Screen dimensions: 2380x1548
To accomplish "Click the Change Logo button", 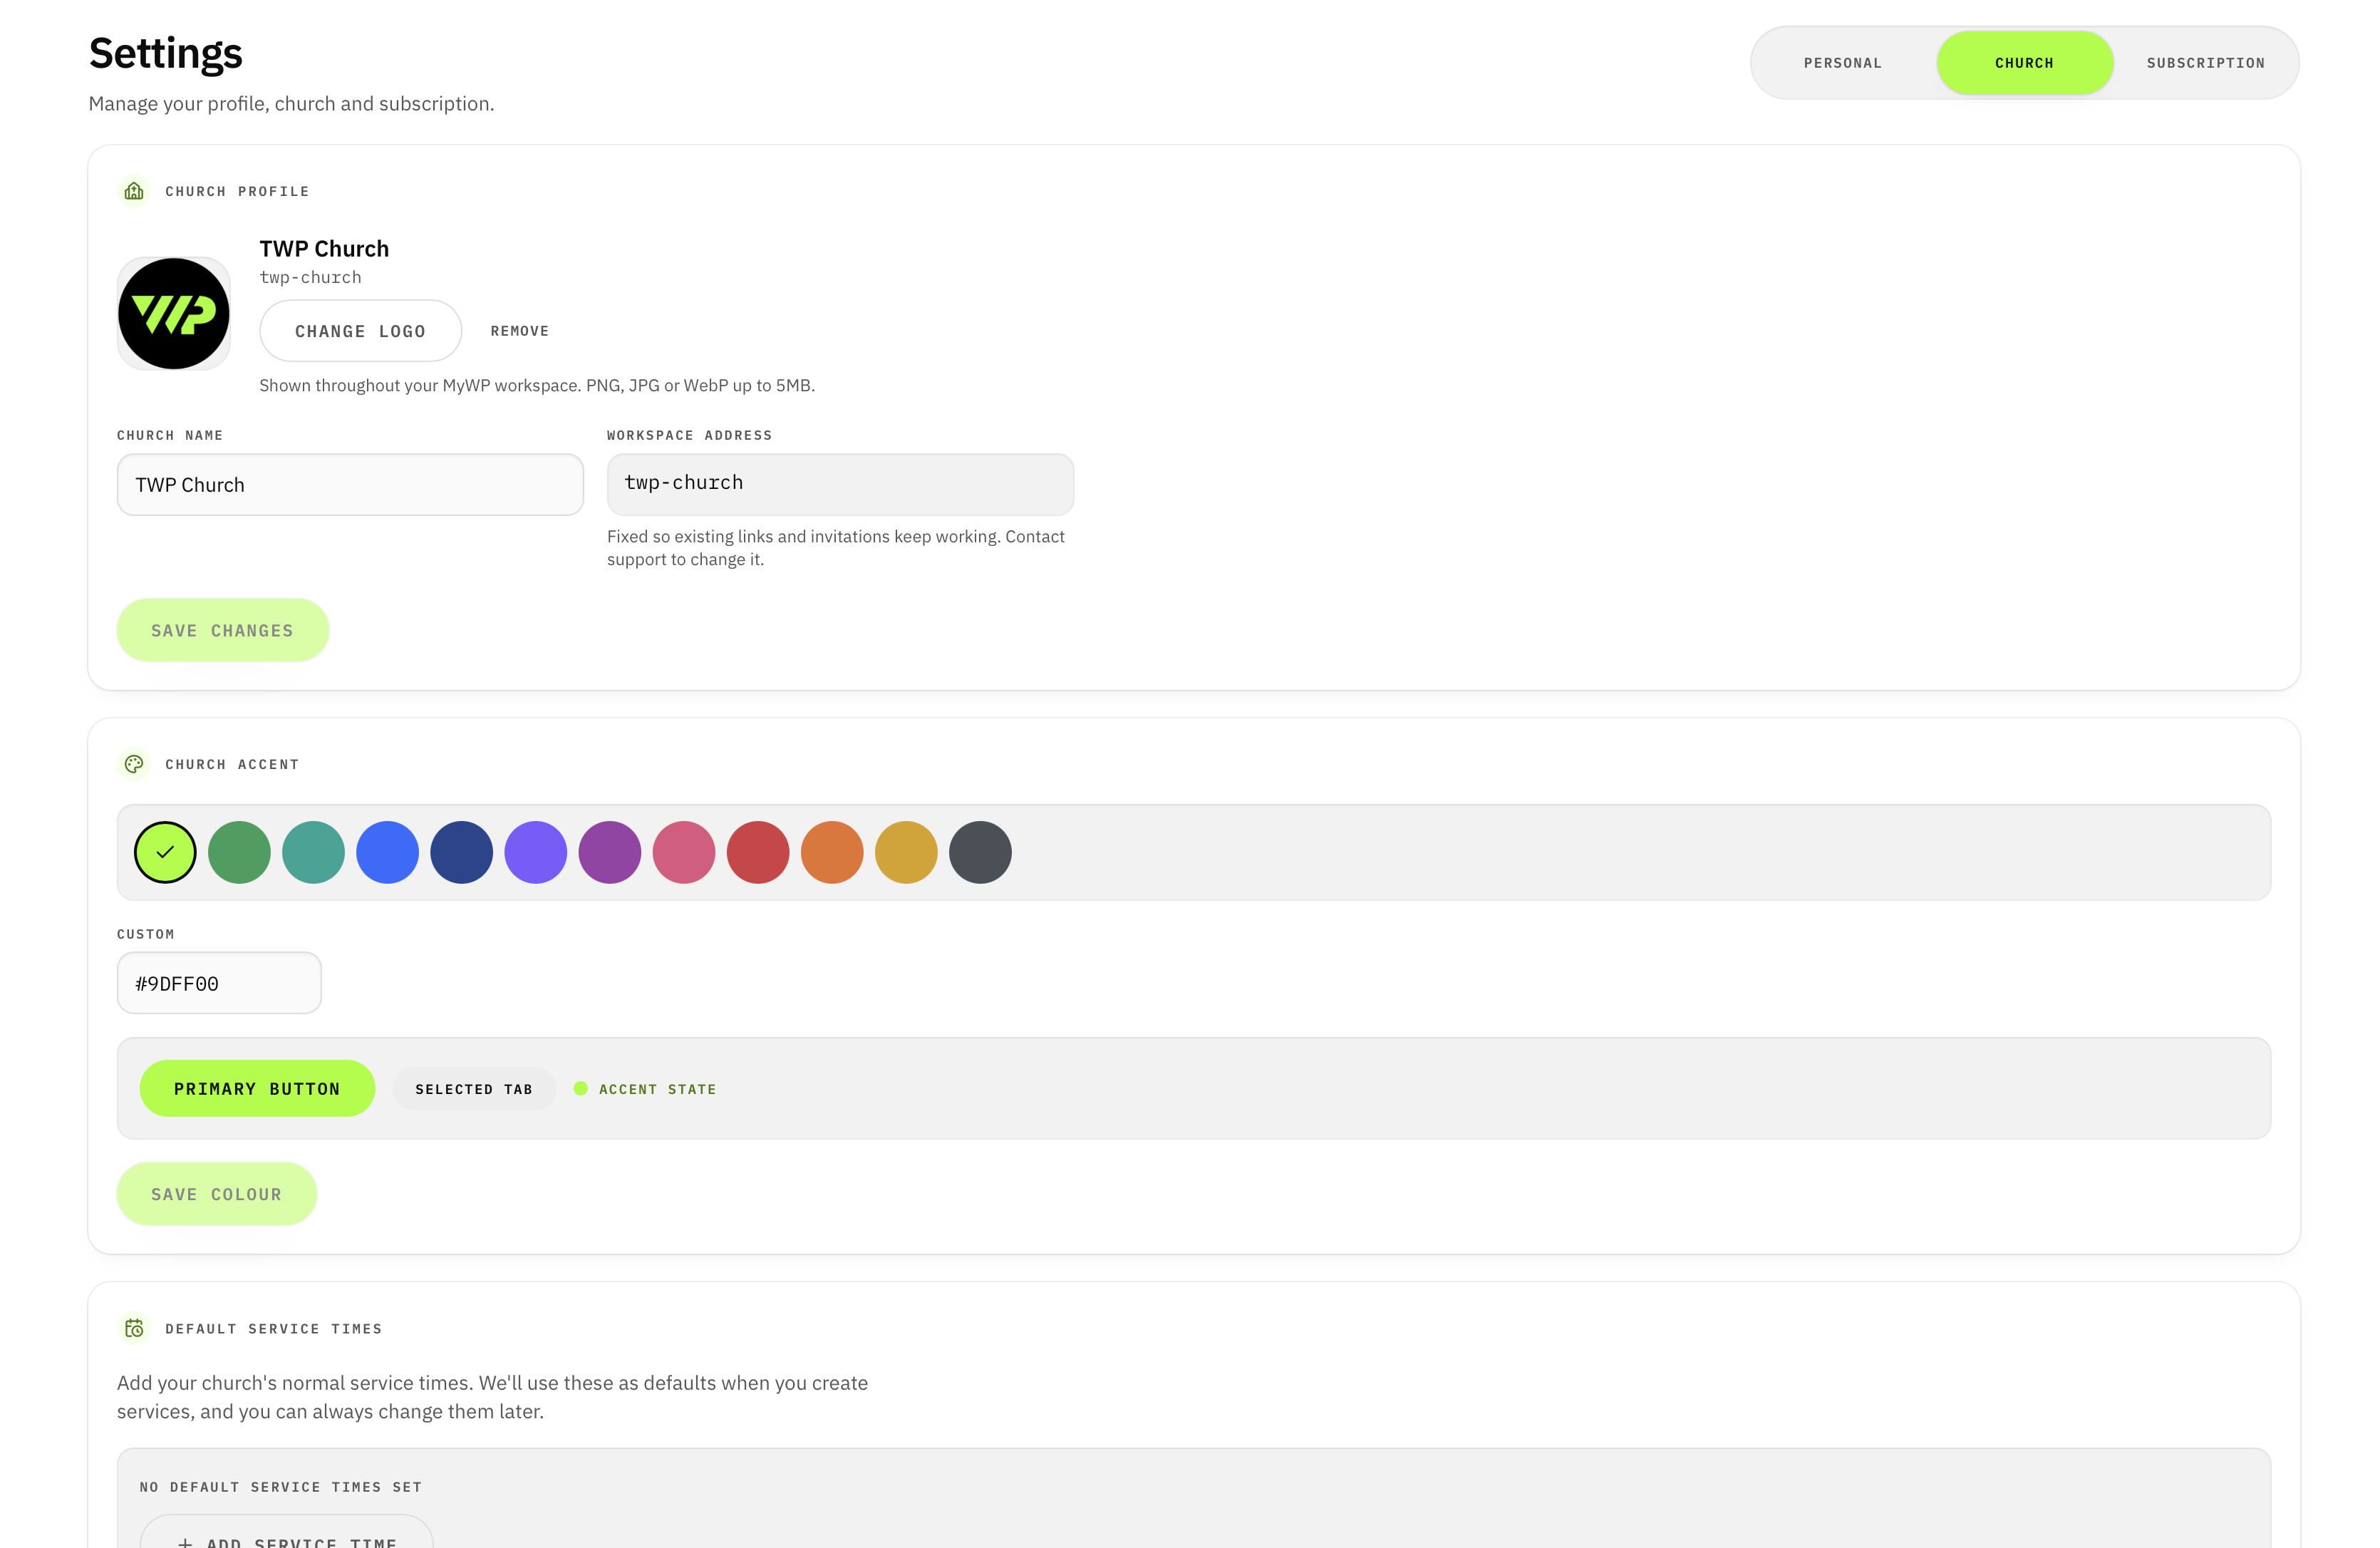I will 360,331.
